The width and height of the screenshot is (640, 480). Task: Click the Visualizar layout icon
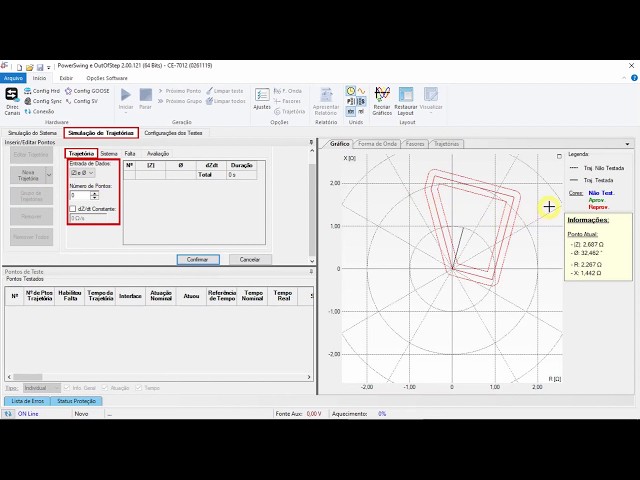tap(431, 100)
